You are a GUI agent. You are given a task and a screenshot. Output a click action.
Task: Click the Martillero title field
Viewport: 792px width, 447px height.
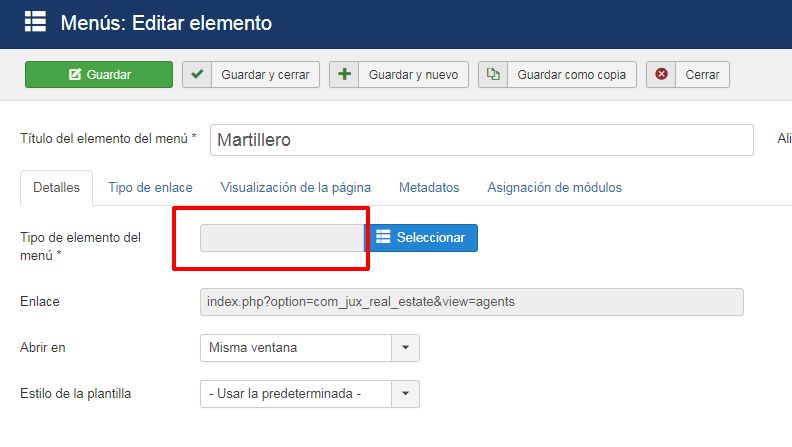482,140
